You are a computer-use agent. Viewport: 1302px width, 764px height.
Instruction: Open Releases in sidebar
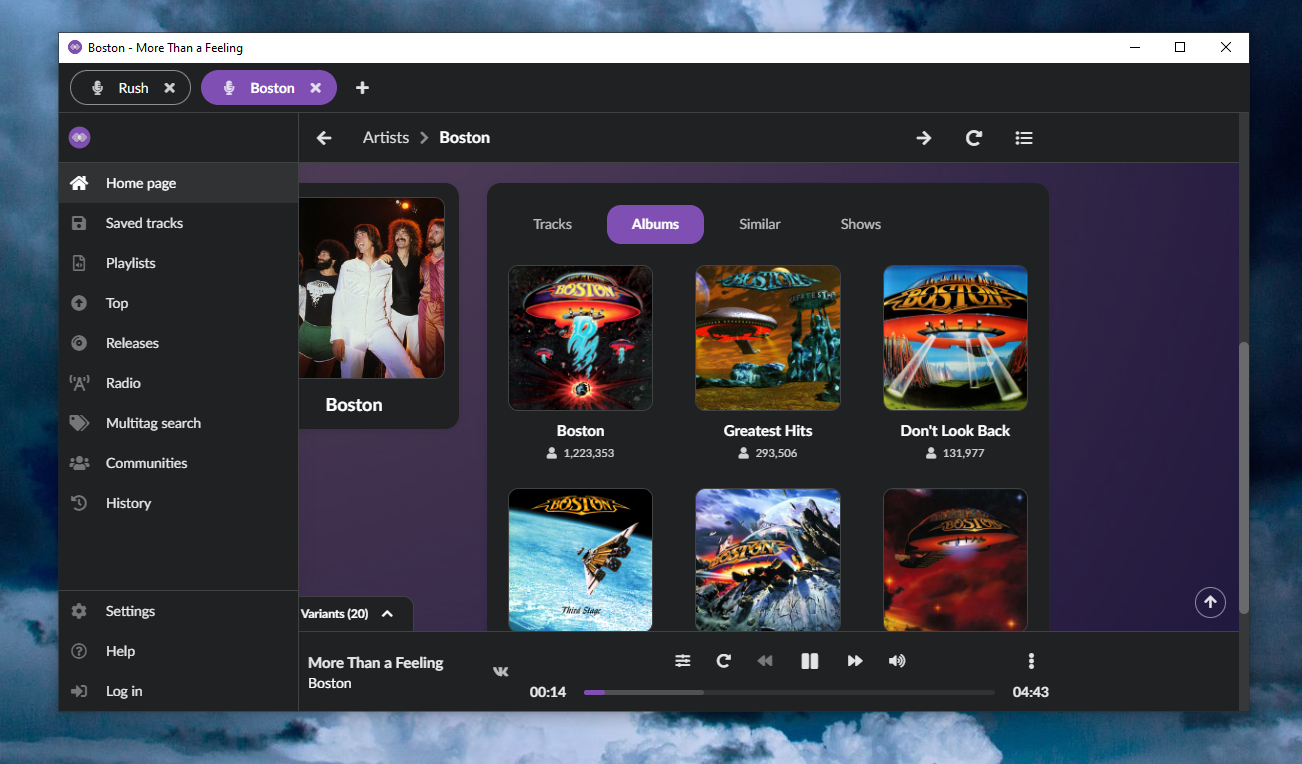point(179,343)
